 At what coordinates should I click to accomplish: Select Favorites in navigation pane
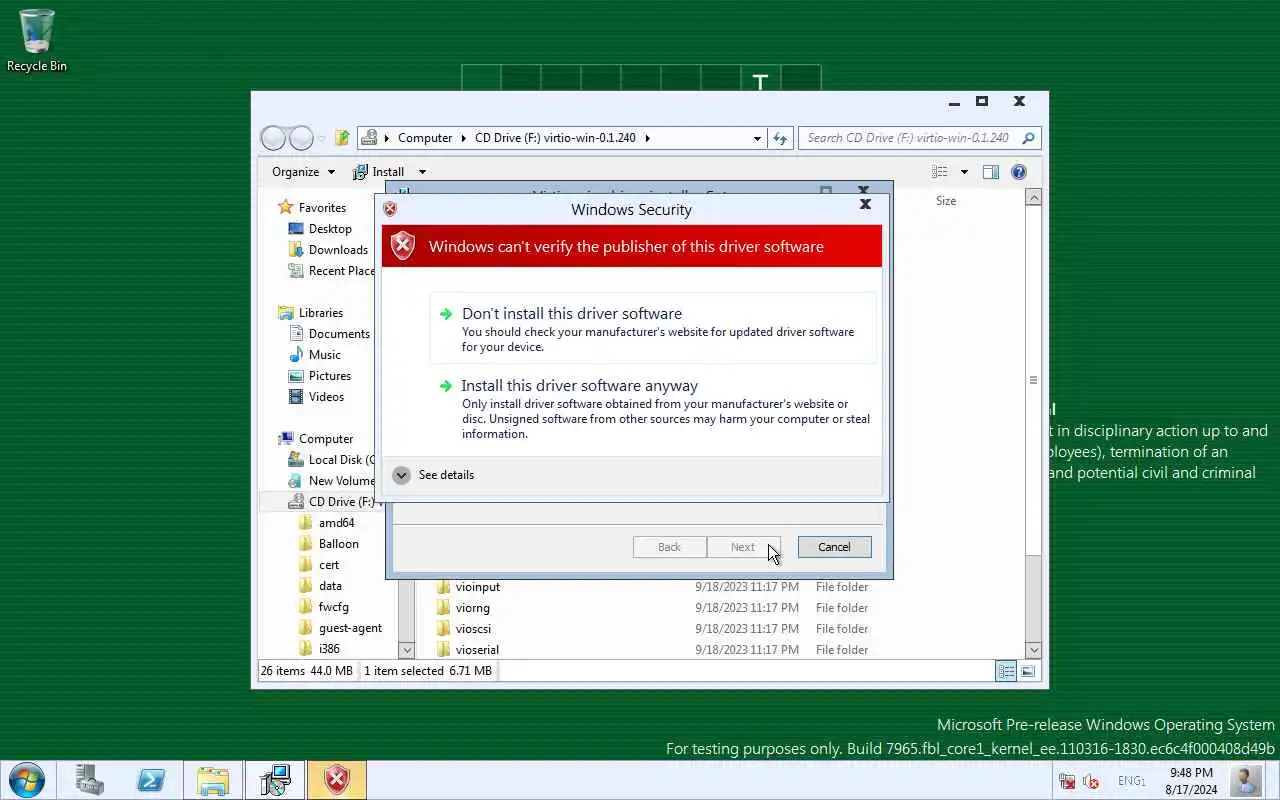tap(313, 208)
